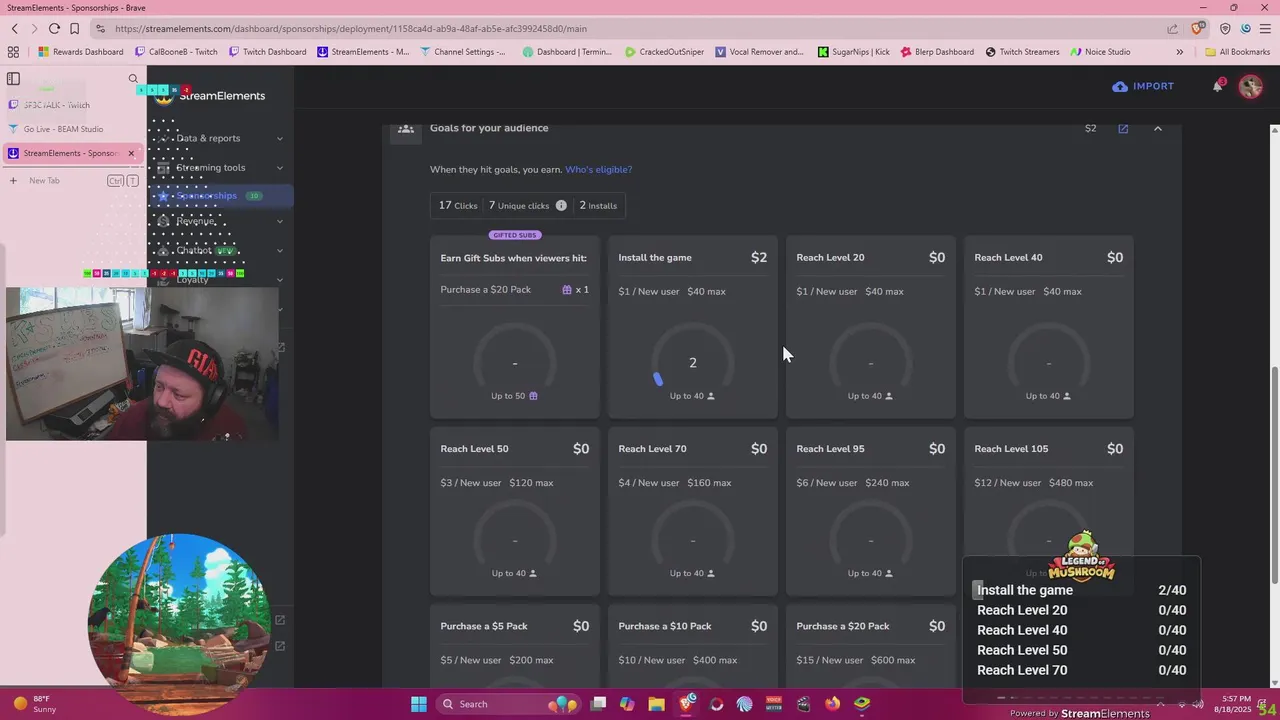This screenshot has width=1280, height=720.
Task: Open File Explorer from the taskbar
Action: tap(656, 704)
